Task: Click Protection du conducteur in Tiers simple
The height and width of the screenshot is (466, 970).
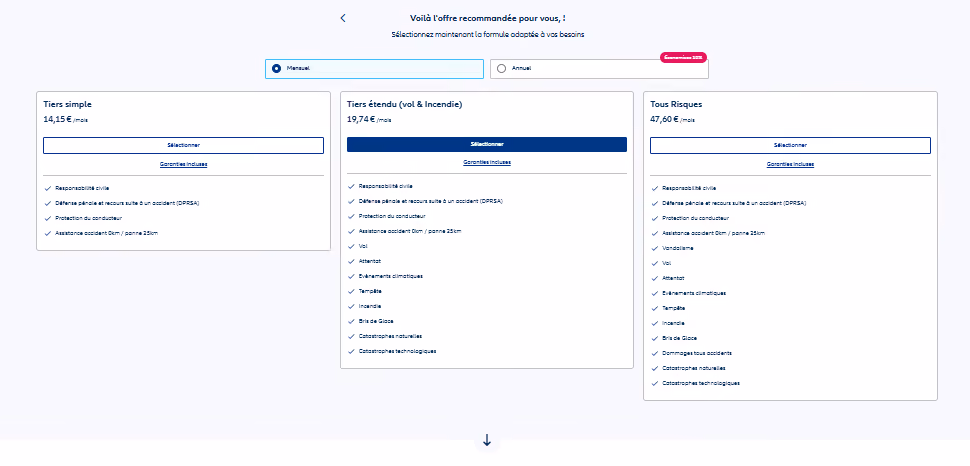Action: click(88, 218)
